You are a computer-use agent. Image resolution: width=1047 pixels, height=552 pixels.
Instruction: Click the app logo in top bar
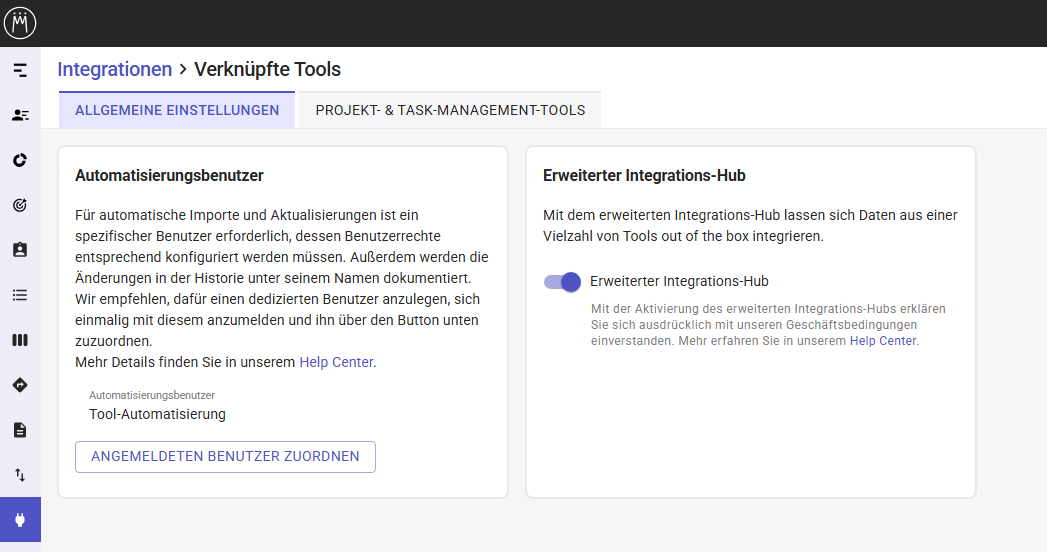pyautogui.click(x=20, y=23)
